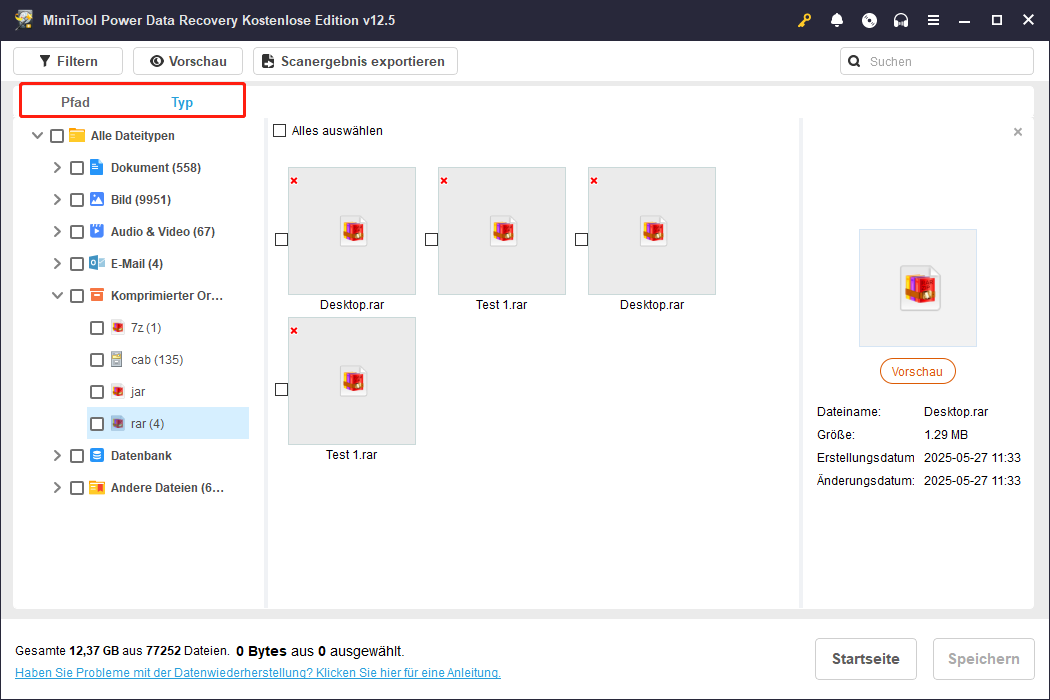Check the Alle Dateitypen checkbox
This screenshot has height=700, width=1050.
tap(57, 136)
